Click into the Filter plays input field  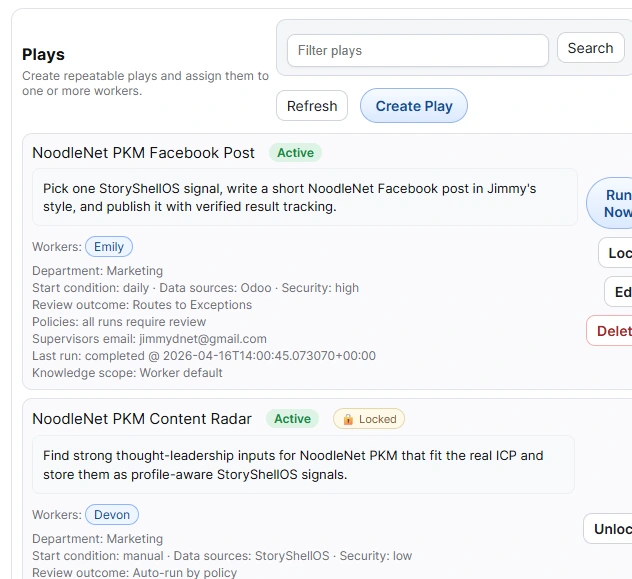tap(417, 51)
